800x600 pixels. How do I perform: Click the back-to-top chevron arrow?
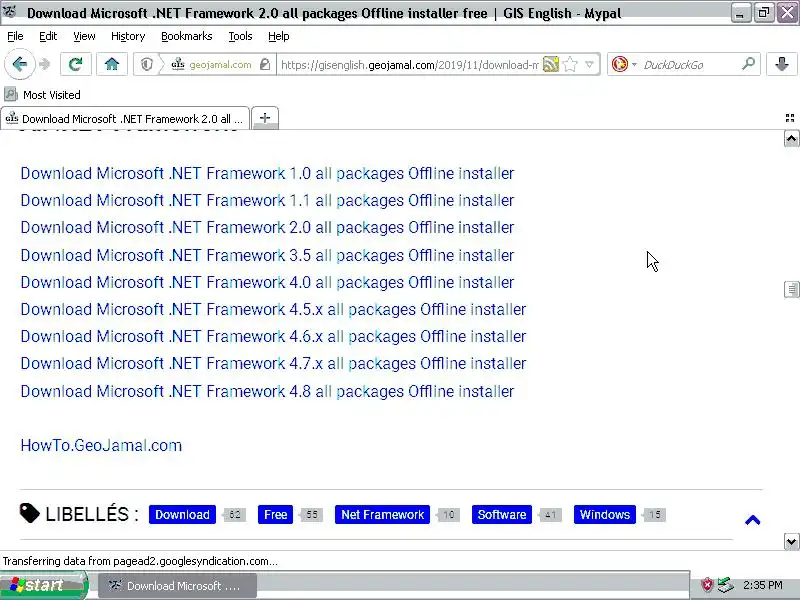[753, 520]
